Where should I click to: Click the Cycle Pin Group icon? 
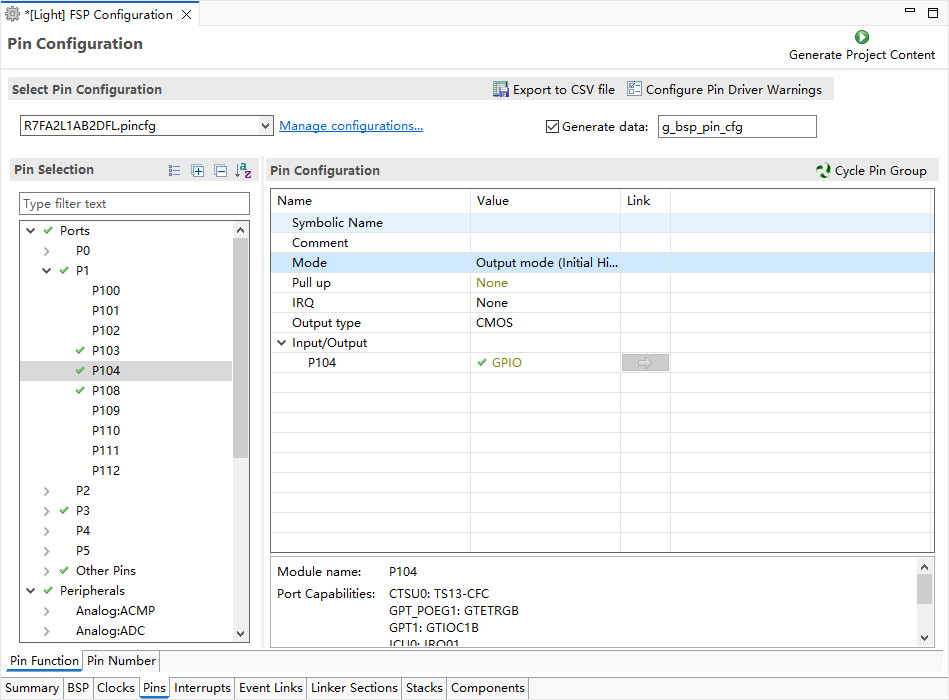pos(823,171)
